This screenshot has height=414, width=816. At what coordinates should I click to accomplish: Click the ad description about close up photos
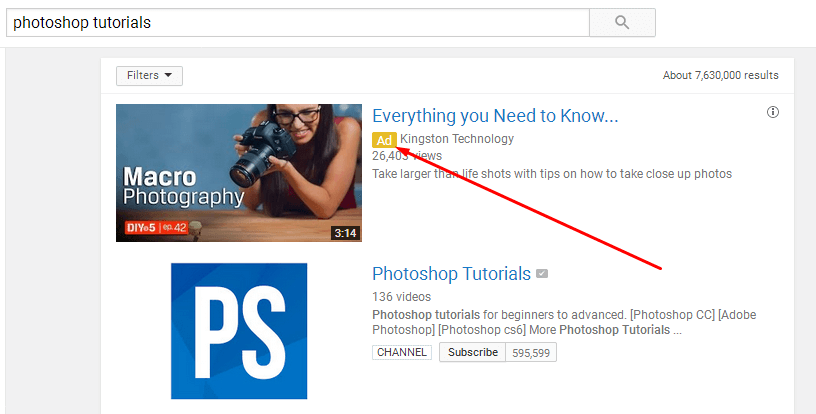(552, 174)
